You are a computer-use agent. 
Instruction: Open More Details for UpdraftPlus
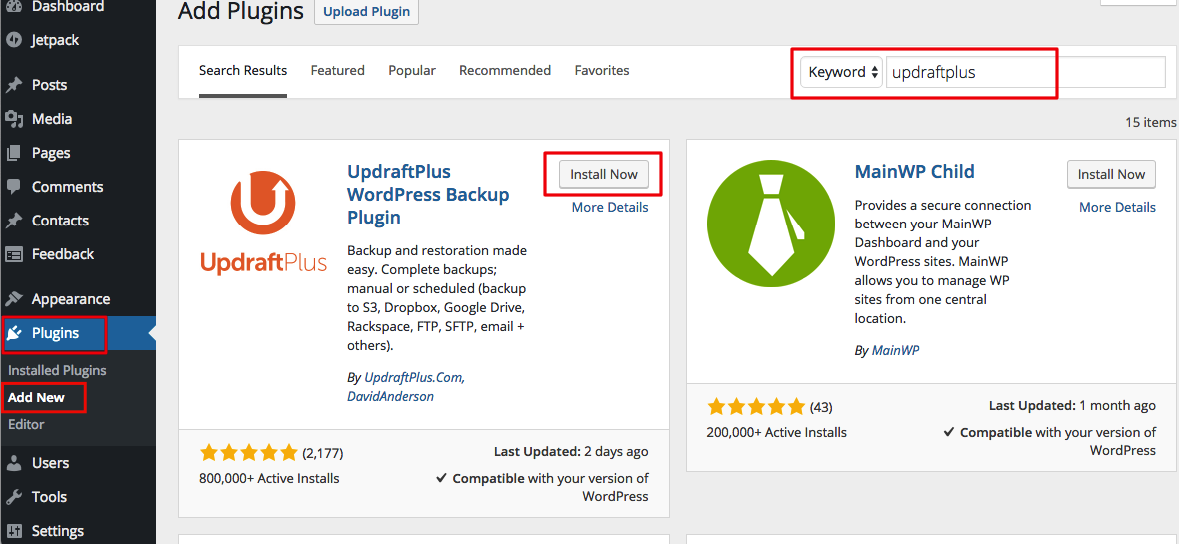(610, 208)
